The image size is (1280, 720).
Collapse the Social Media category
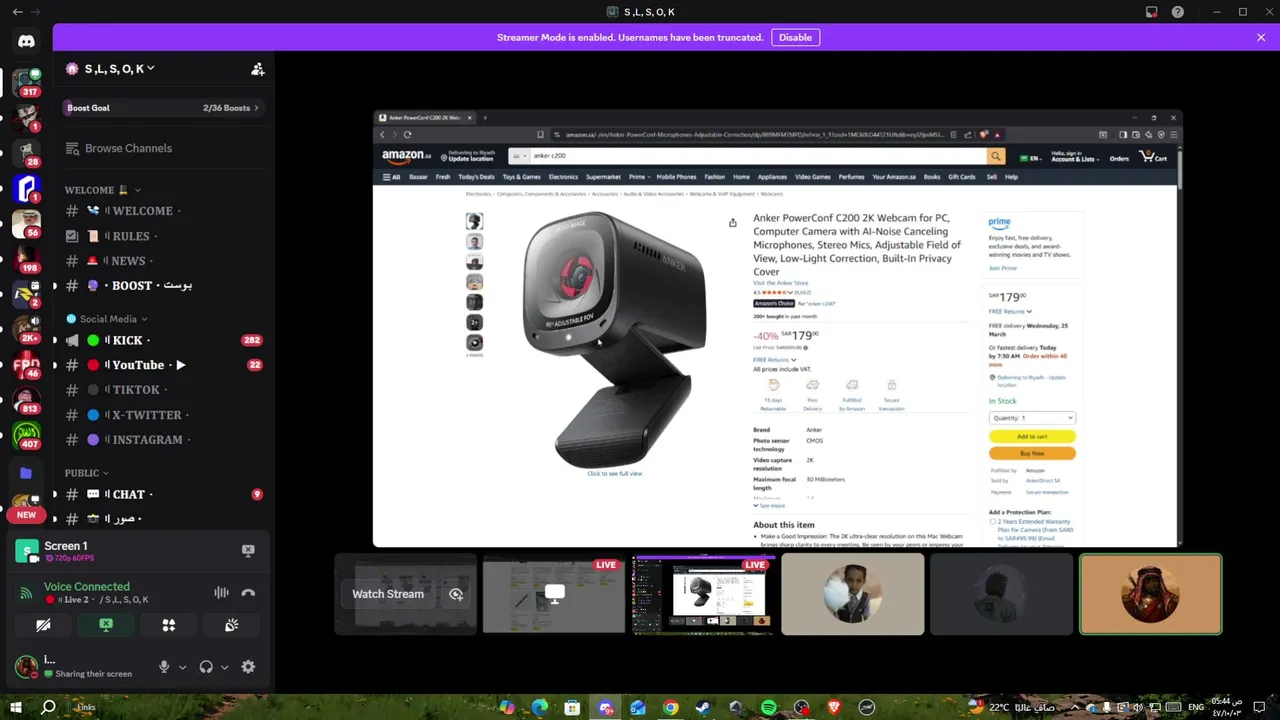click(107, 319)
